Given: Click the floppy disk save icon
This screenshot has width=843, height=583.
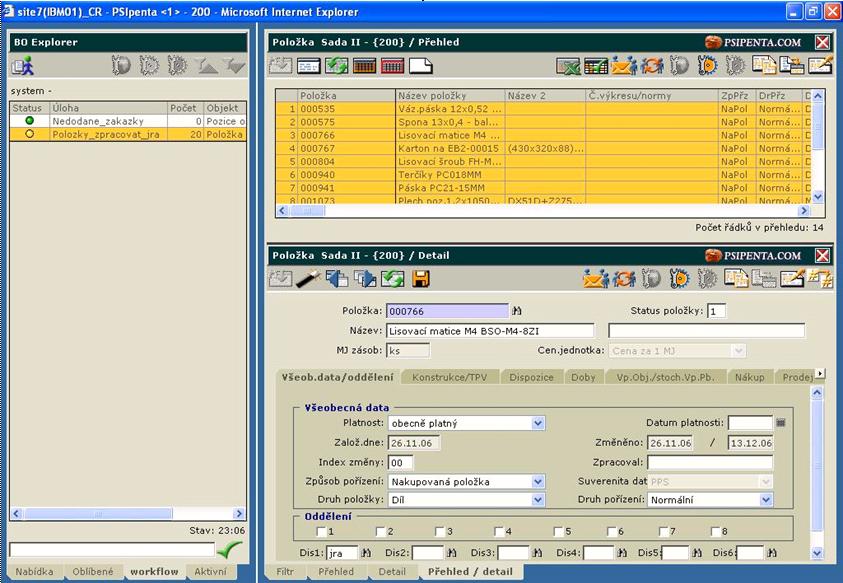Looking at the screenshot, I should pyautogui.click(x=420, y=279).
